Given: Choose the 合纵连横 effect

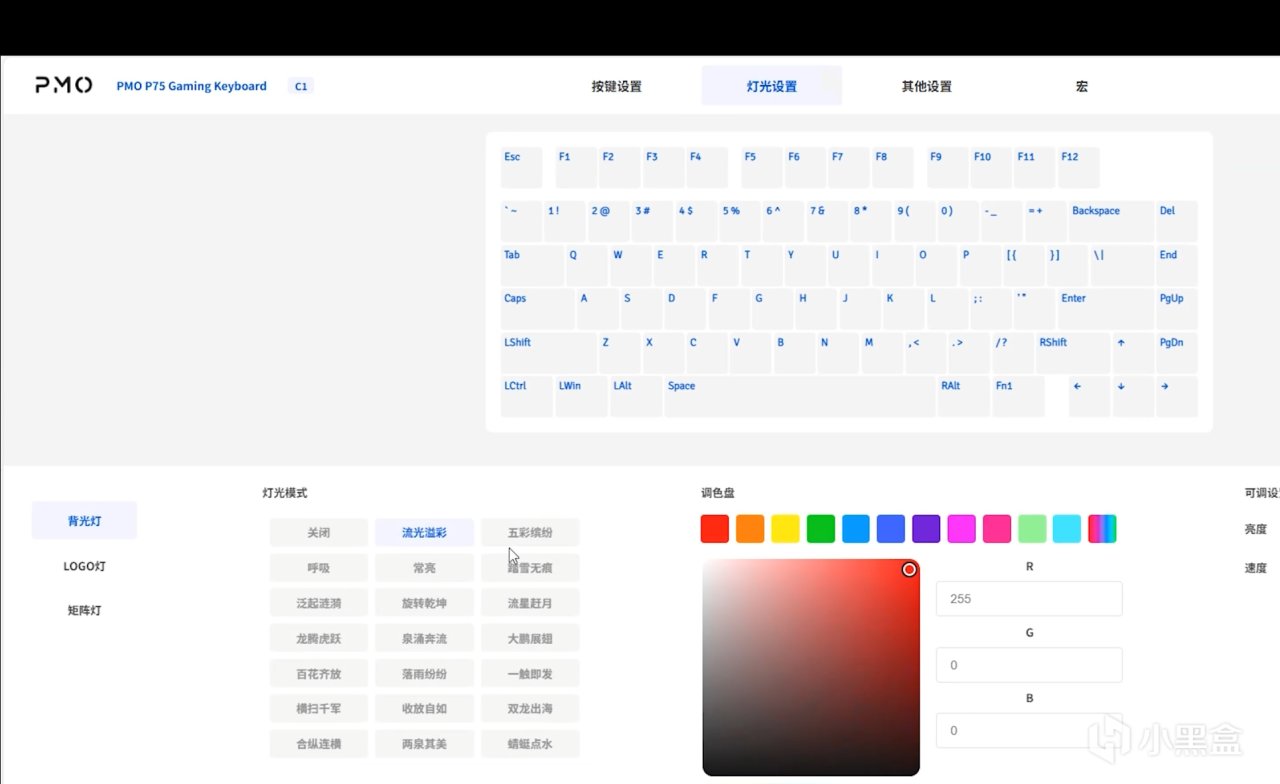Looking at the screenshot, I should point(319,744).
